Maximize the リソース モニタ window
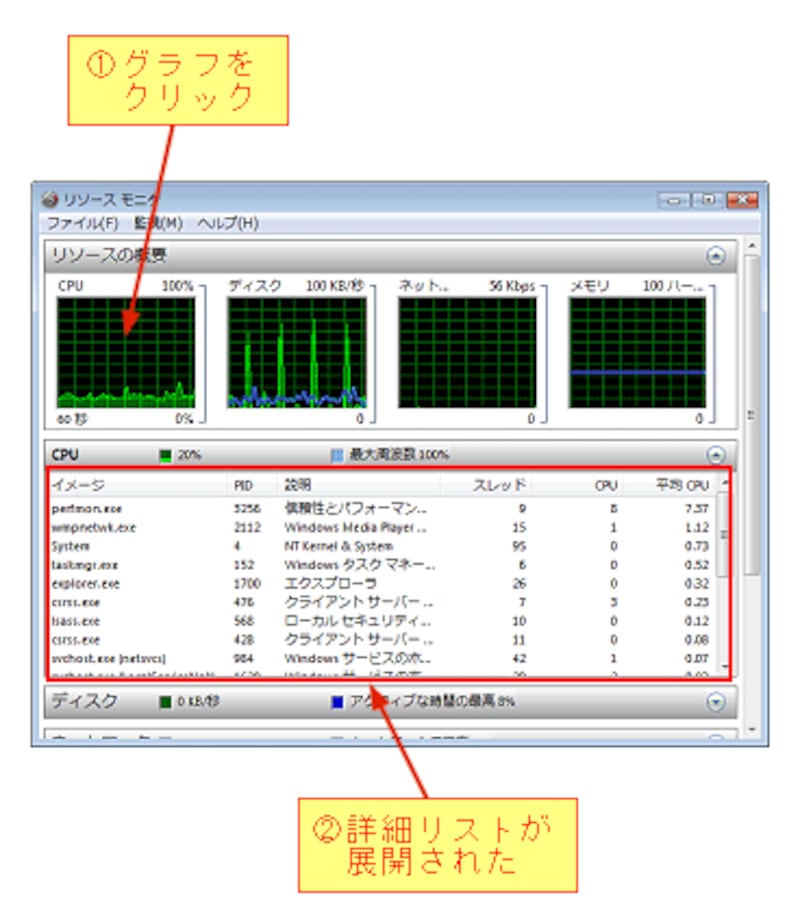The height and width of the screenshot is (917, 800). tap(708, 201)
